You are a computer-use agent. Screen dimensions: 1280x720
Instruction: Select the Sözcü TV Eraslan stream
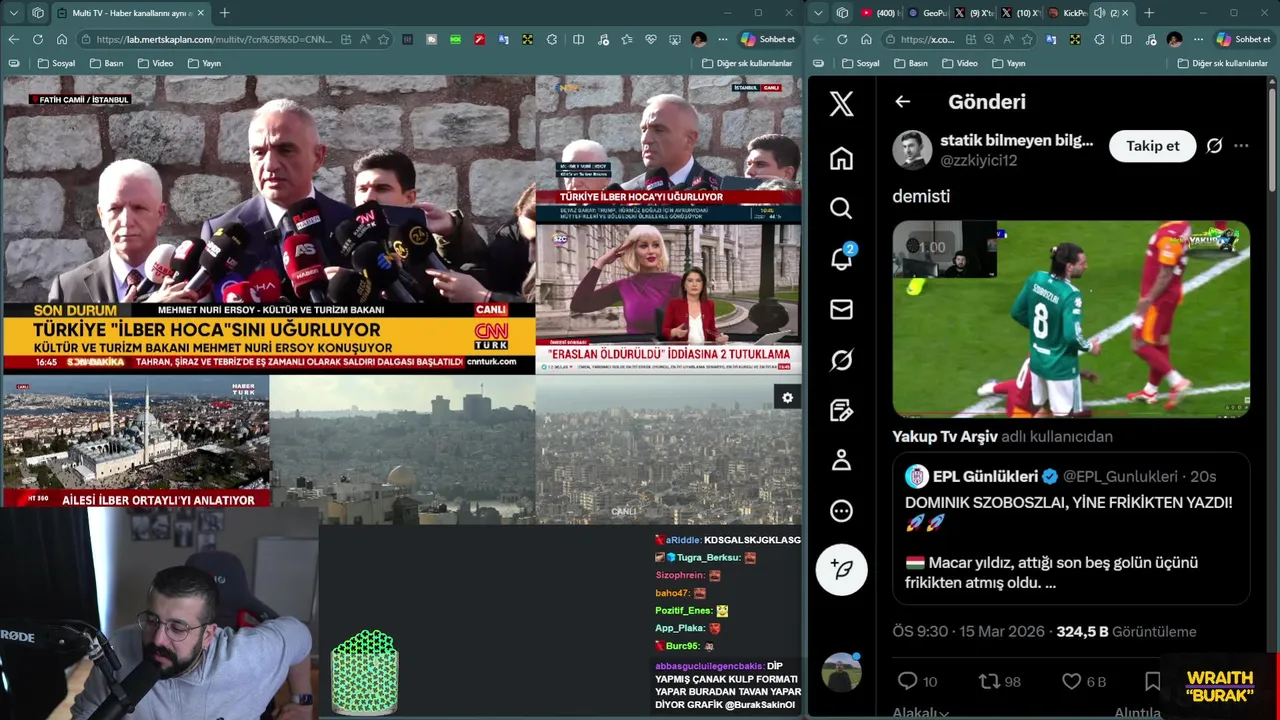(668, 298)
